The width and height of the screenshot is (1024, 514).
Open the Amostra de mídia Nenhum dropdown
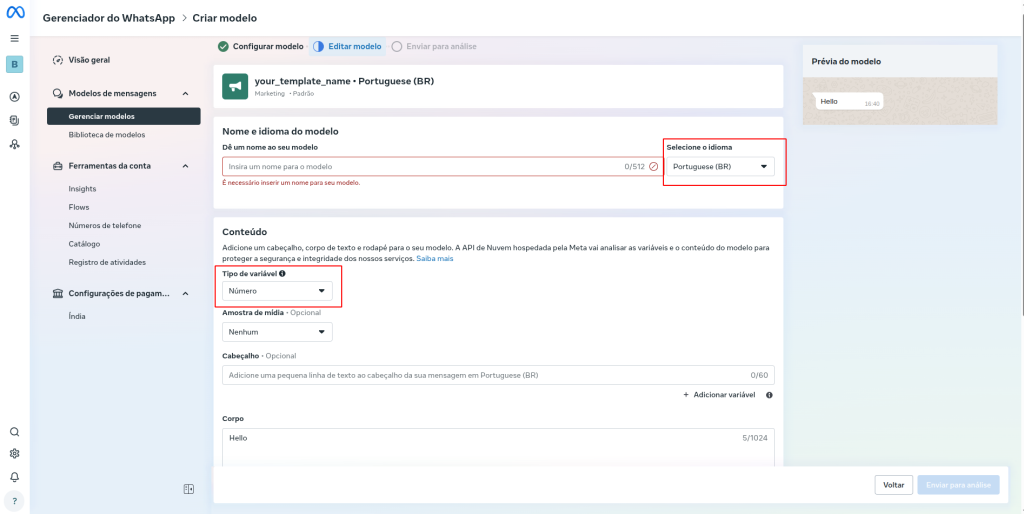pyautogui.click(x=277, y=331)
